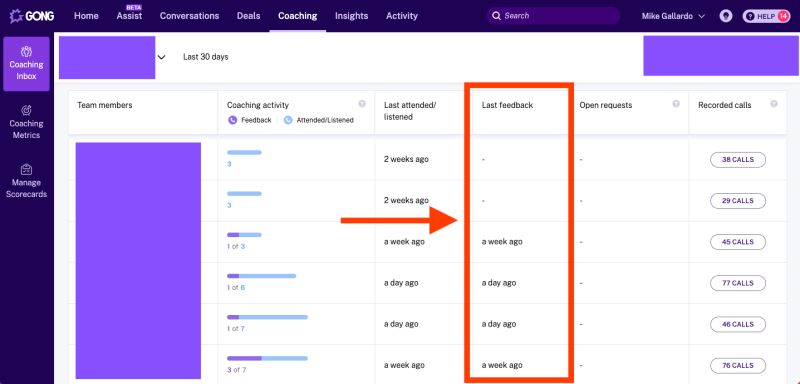The height and width of the screenshot is (384, 800).
Task: Switch to the Deals tab
Action: (248, 16)
